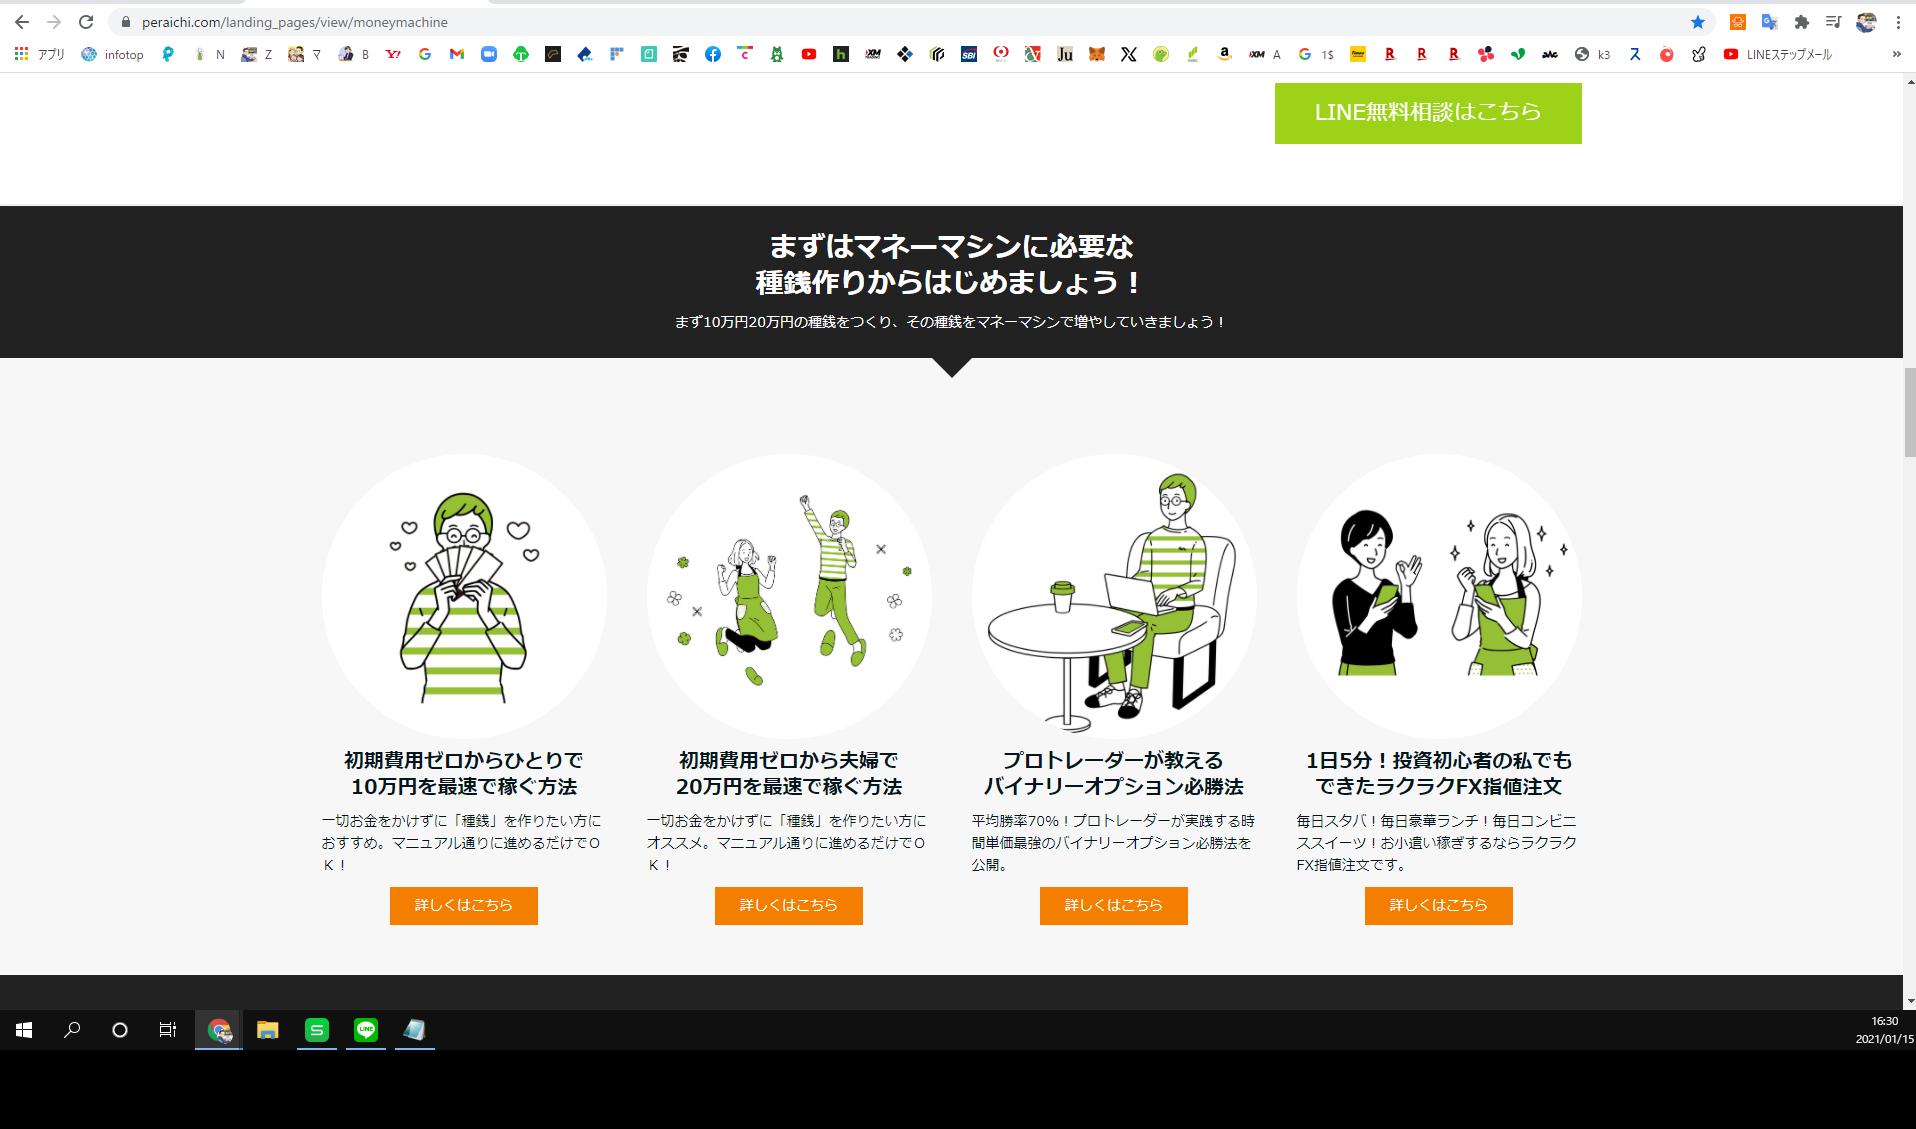Open the SBI bookmark
Screen dimensions: 1916x1129
pos(969,54)
